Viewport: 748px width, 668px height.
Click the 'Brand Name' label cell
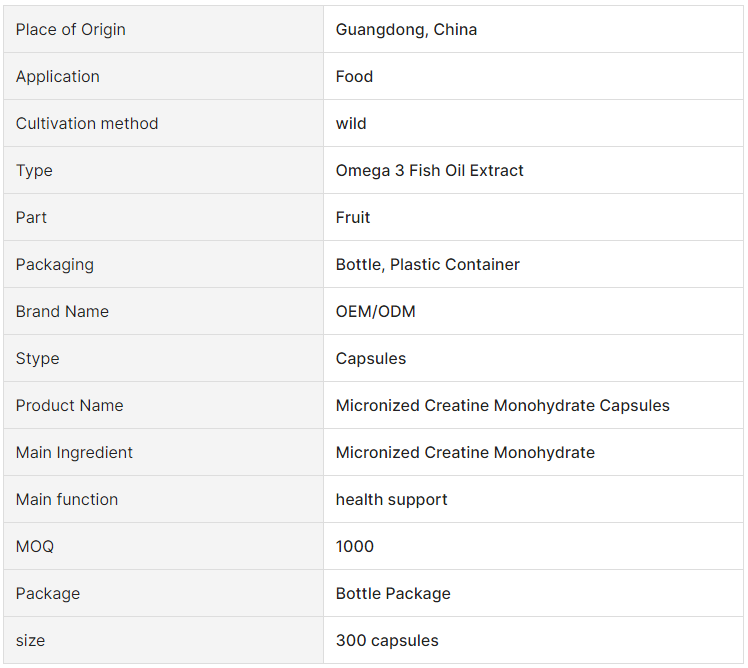(x=163, y=311)
